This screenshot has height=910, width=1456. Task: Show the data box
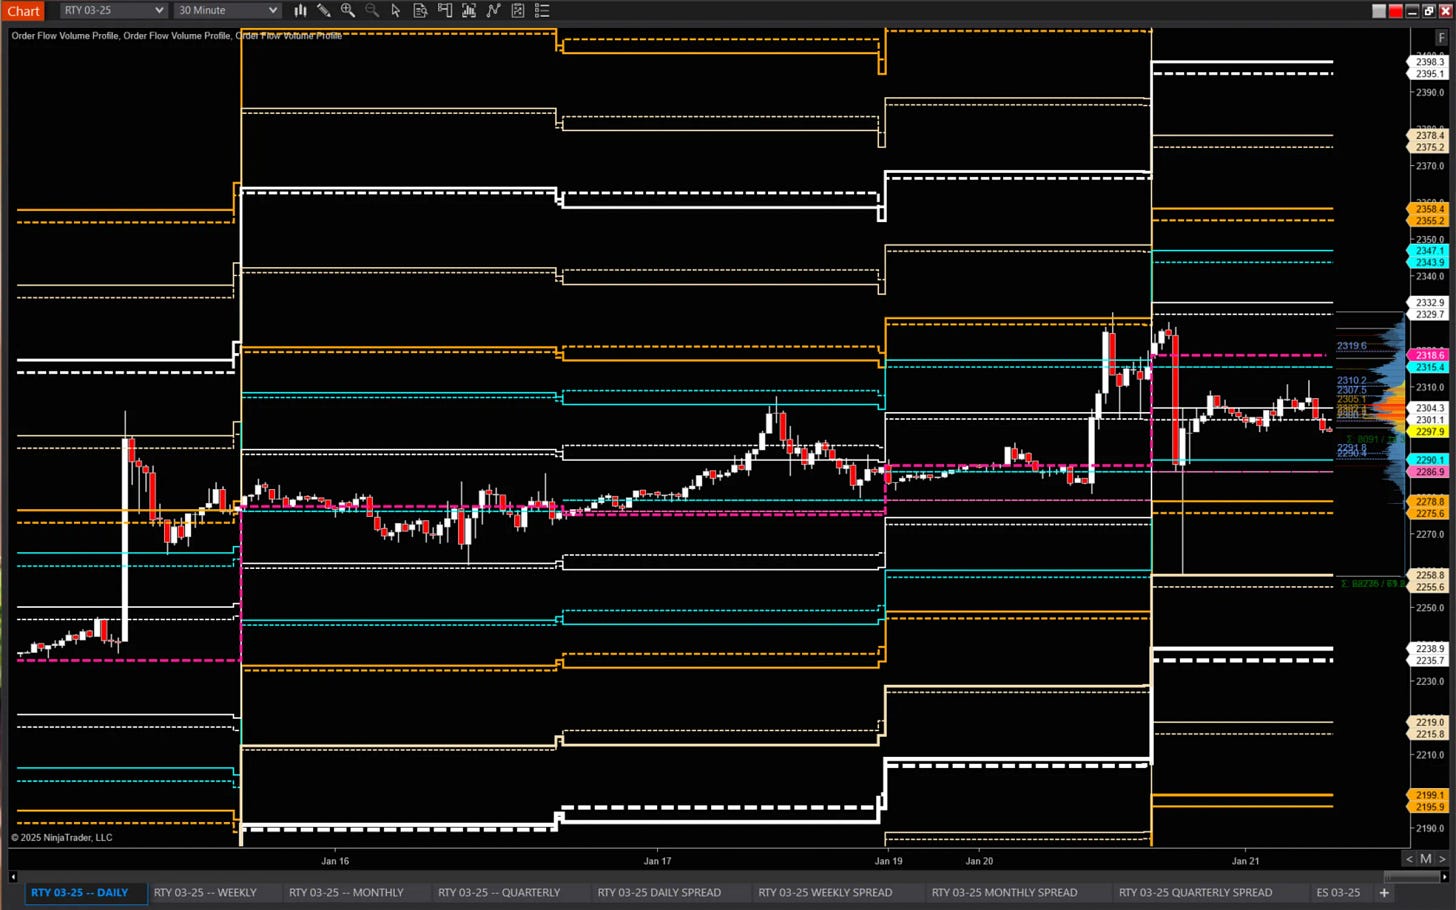(x=420, y=10)
